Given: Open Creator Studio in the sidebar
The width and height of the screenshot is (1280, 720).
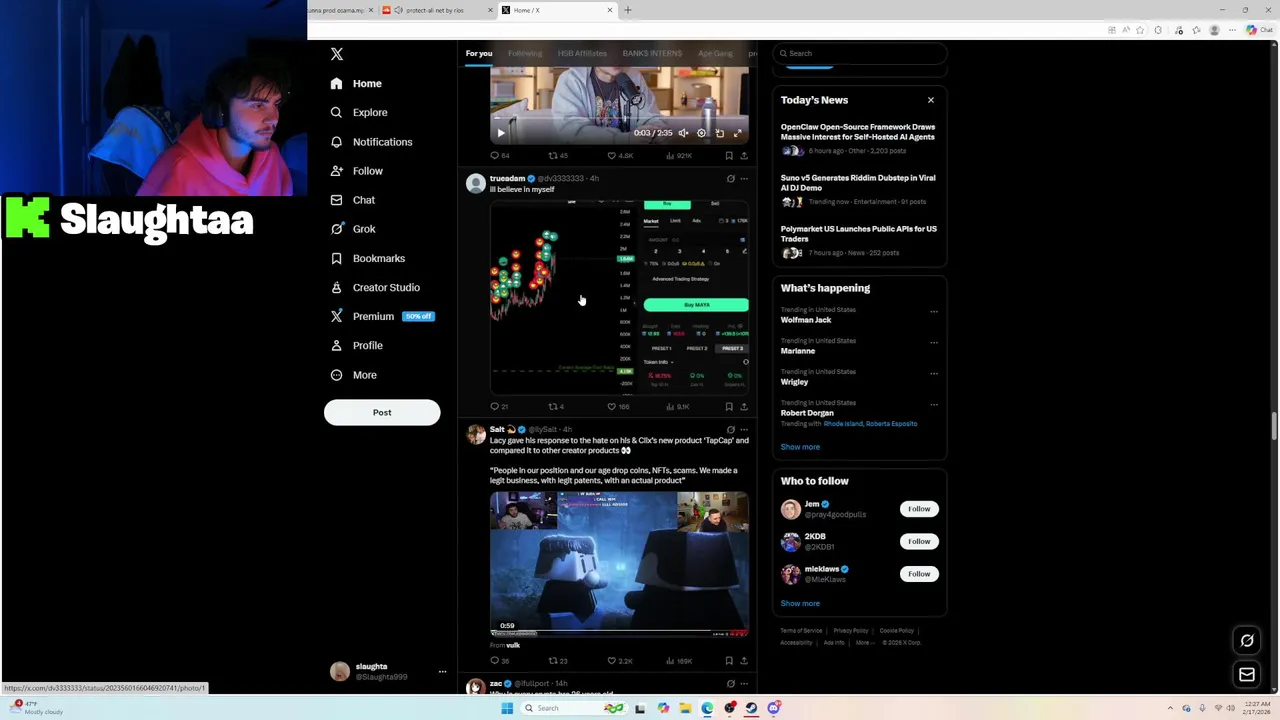Looking at the screenshot, I should point(375,287).
